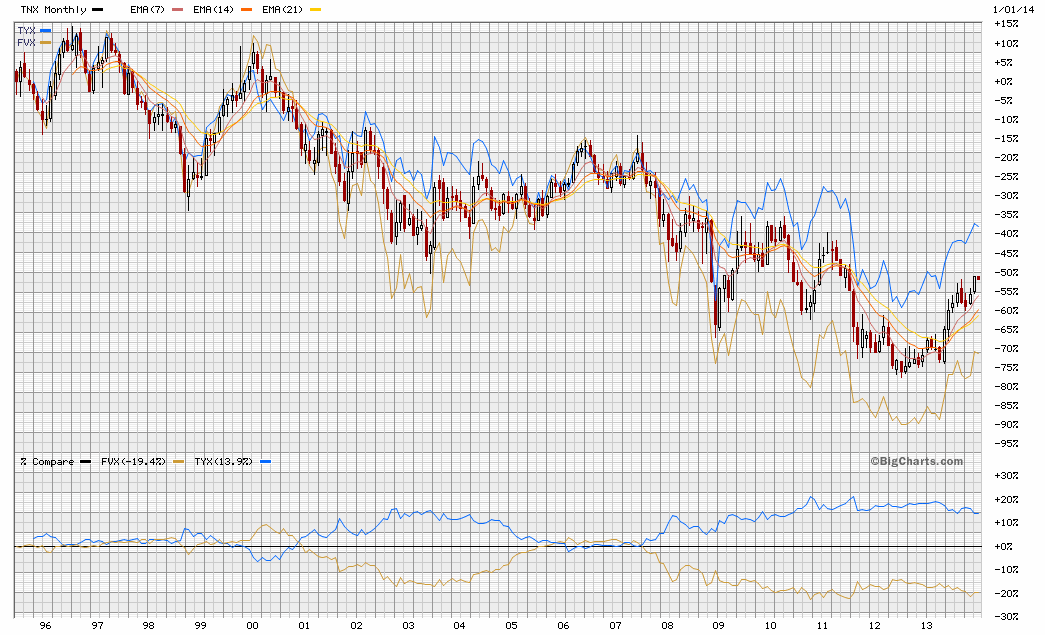Click the 04 year label on x-axis
The width and height of the screenshot is (1045, 635).
[459, 626]
